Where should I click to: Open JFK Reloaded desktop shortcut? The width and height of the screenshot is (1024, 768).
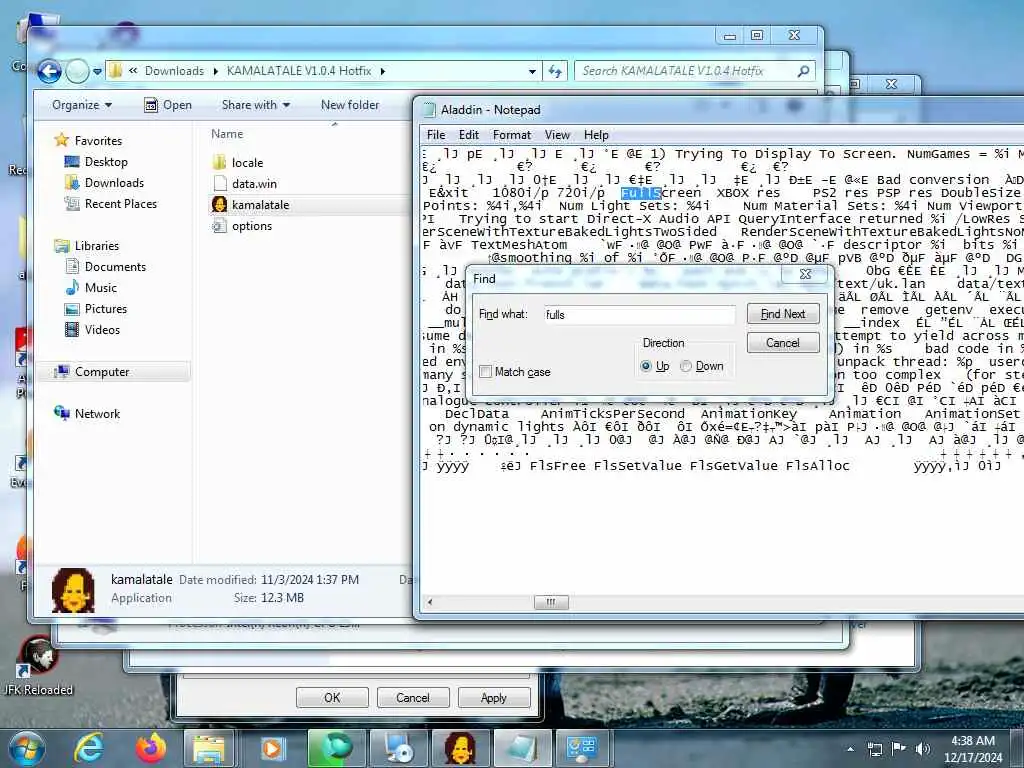pyautogui.click(x=38, y=664)
